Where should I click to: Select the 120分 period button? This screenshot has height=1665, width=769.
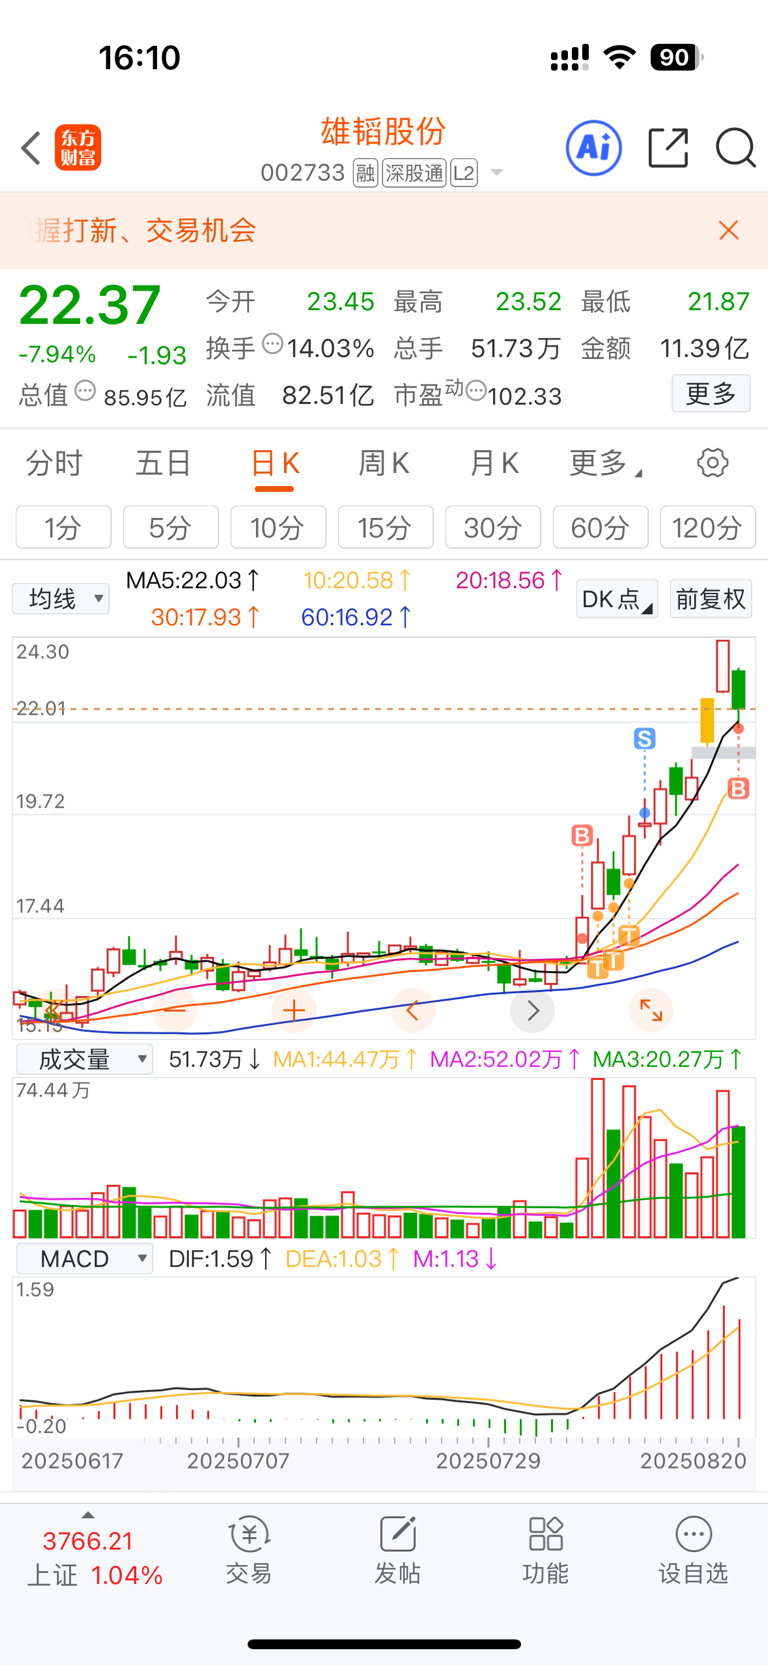tap(707, 527)
